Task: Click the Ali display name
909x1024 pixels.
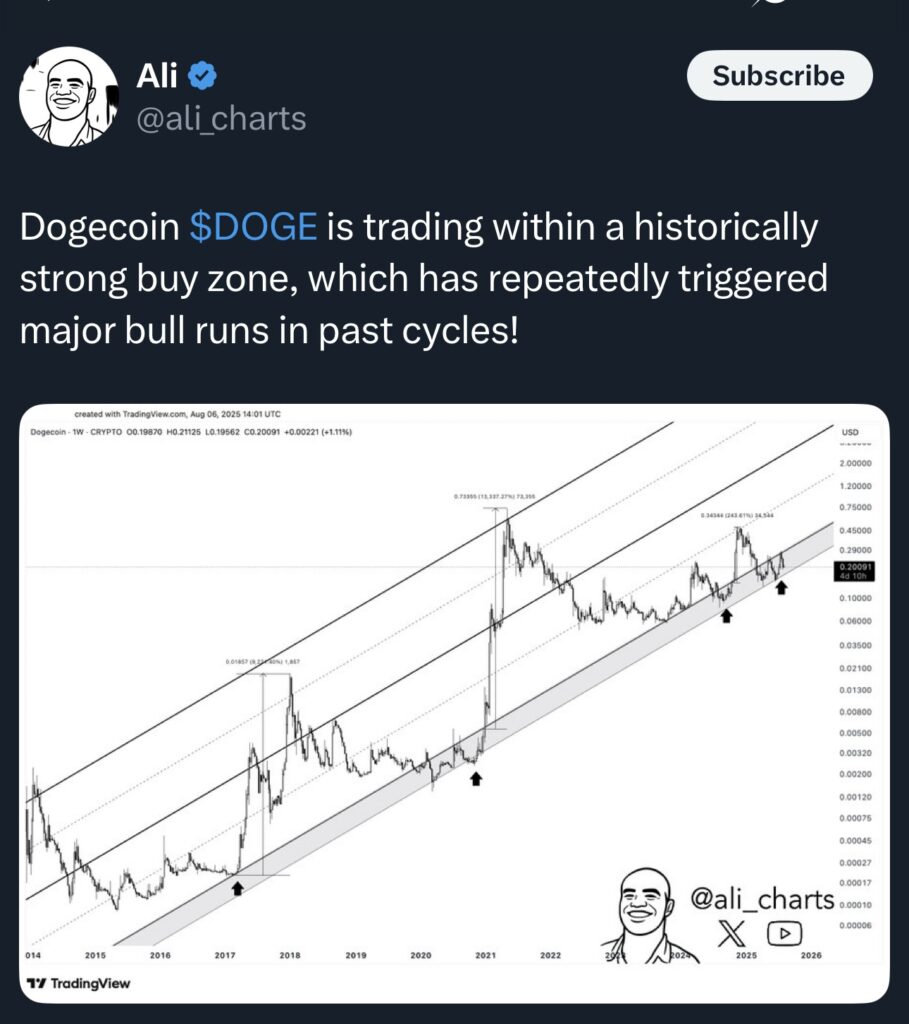Action: point(155,75)
